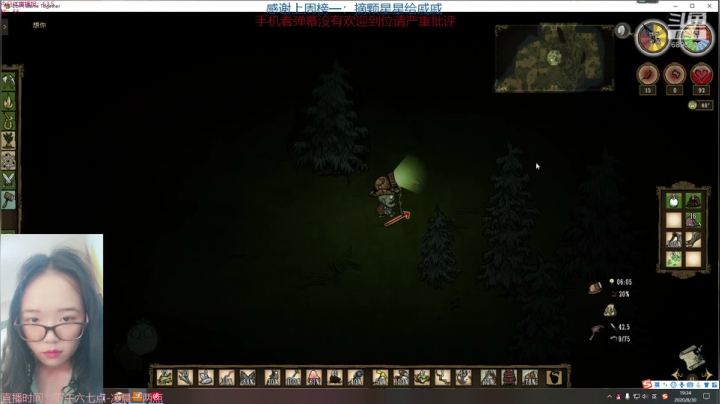The height and width of the screenshot is (404, 720).
Task: Select the 100% dark item in the backpack
Action: click(674, 240)
